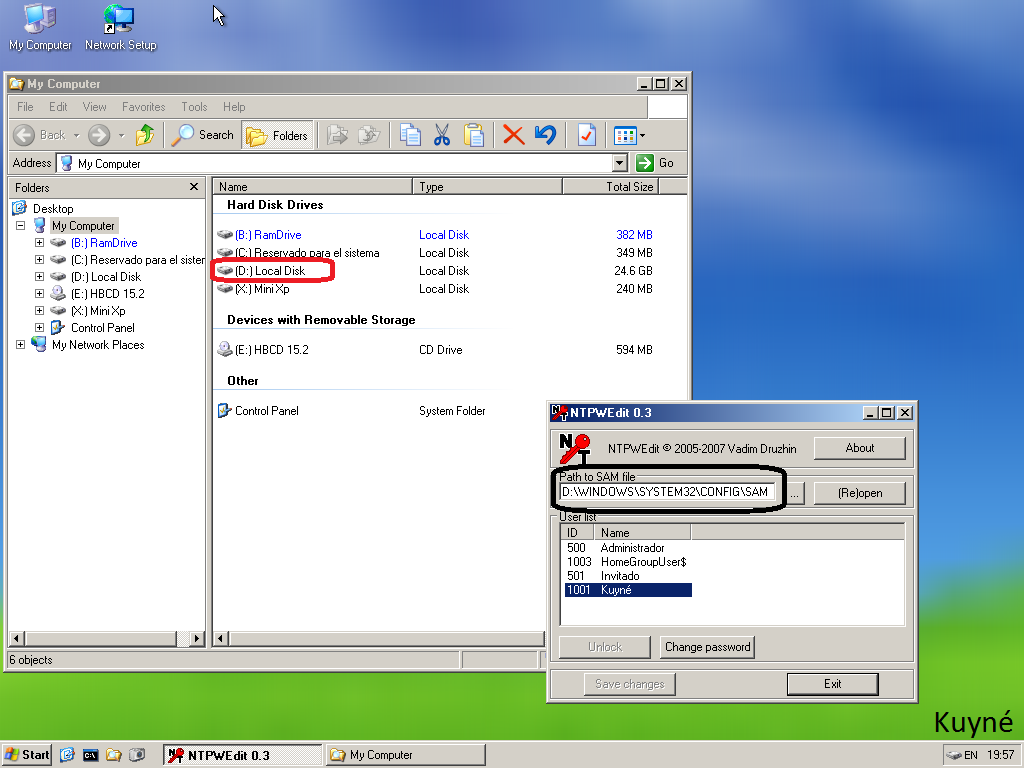This screenshot has width=1024, height=768.
Task: Select user Kuyné in user list
Action: [628, 590]
